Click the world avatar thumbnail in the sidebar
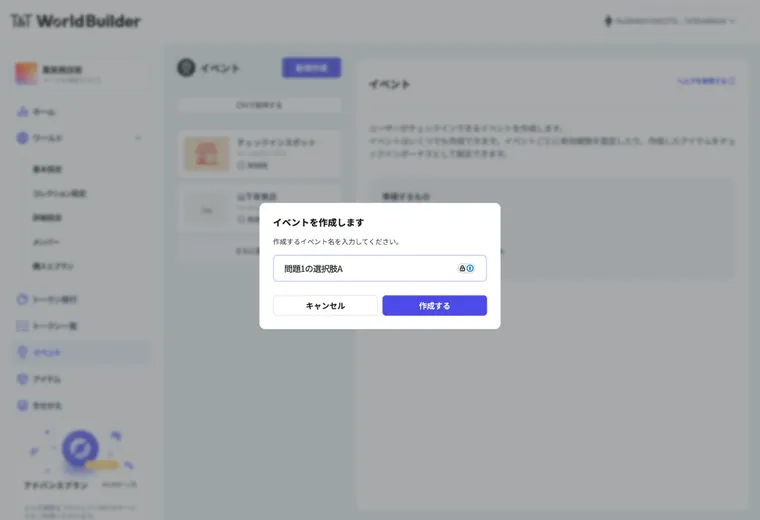Screen dimensions: 760x520 [x=26, y=73]
